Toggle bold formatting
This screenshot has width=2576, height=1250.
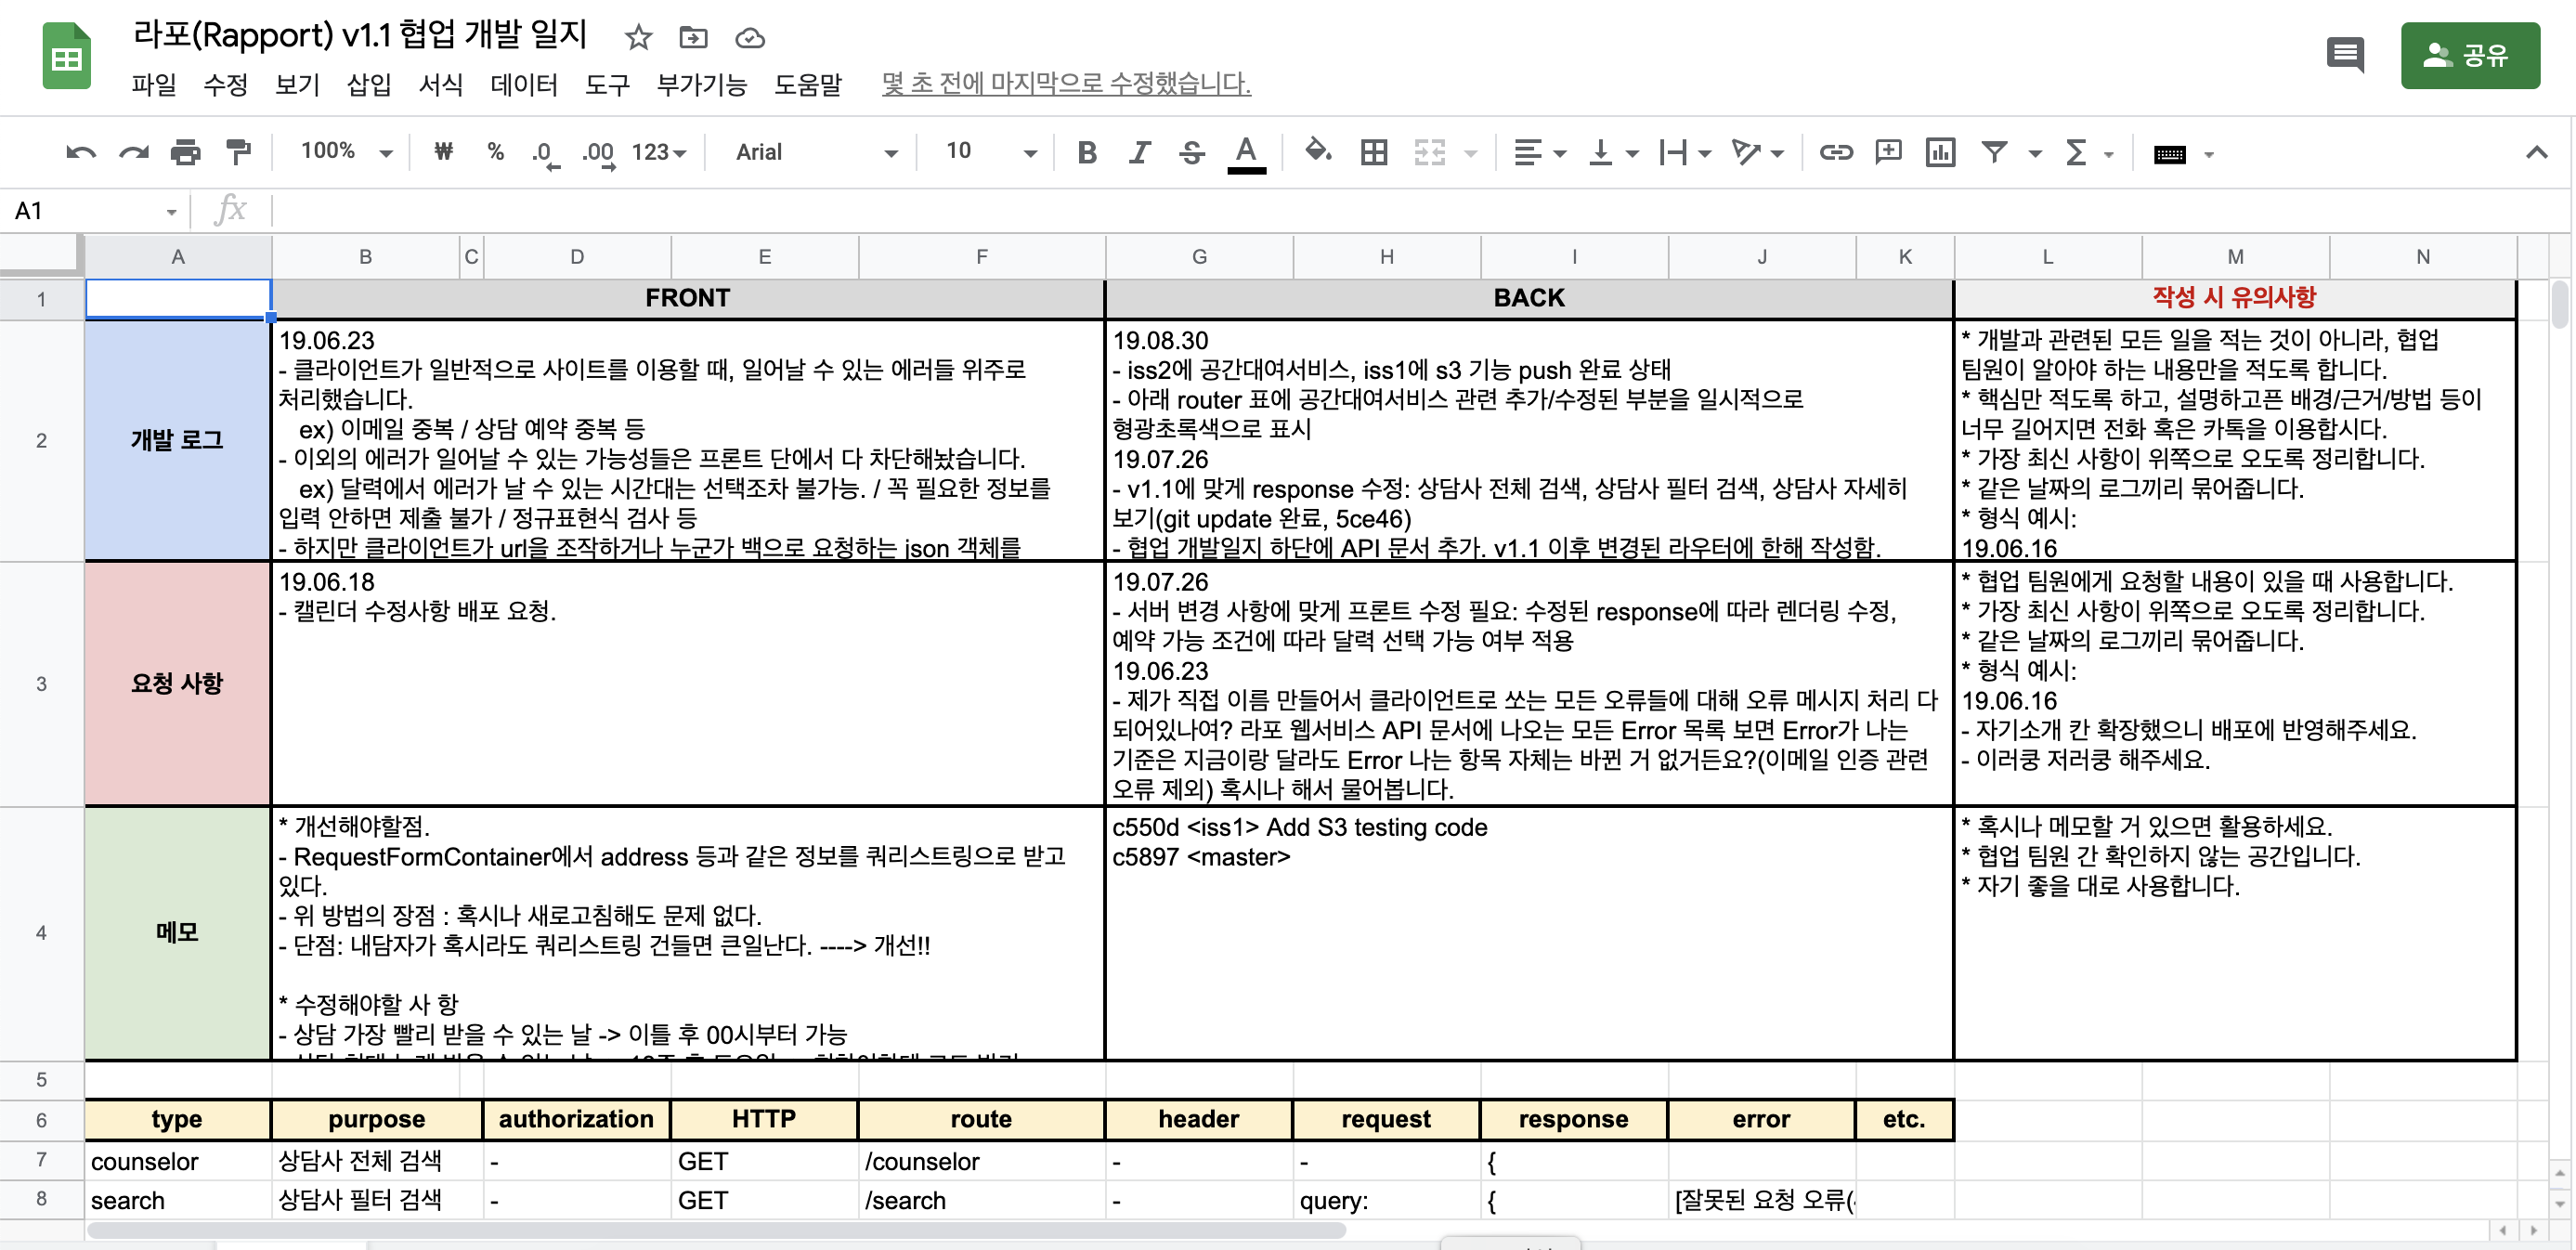click(x=1087, y=152)
